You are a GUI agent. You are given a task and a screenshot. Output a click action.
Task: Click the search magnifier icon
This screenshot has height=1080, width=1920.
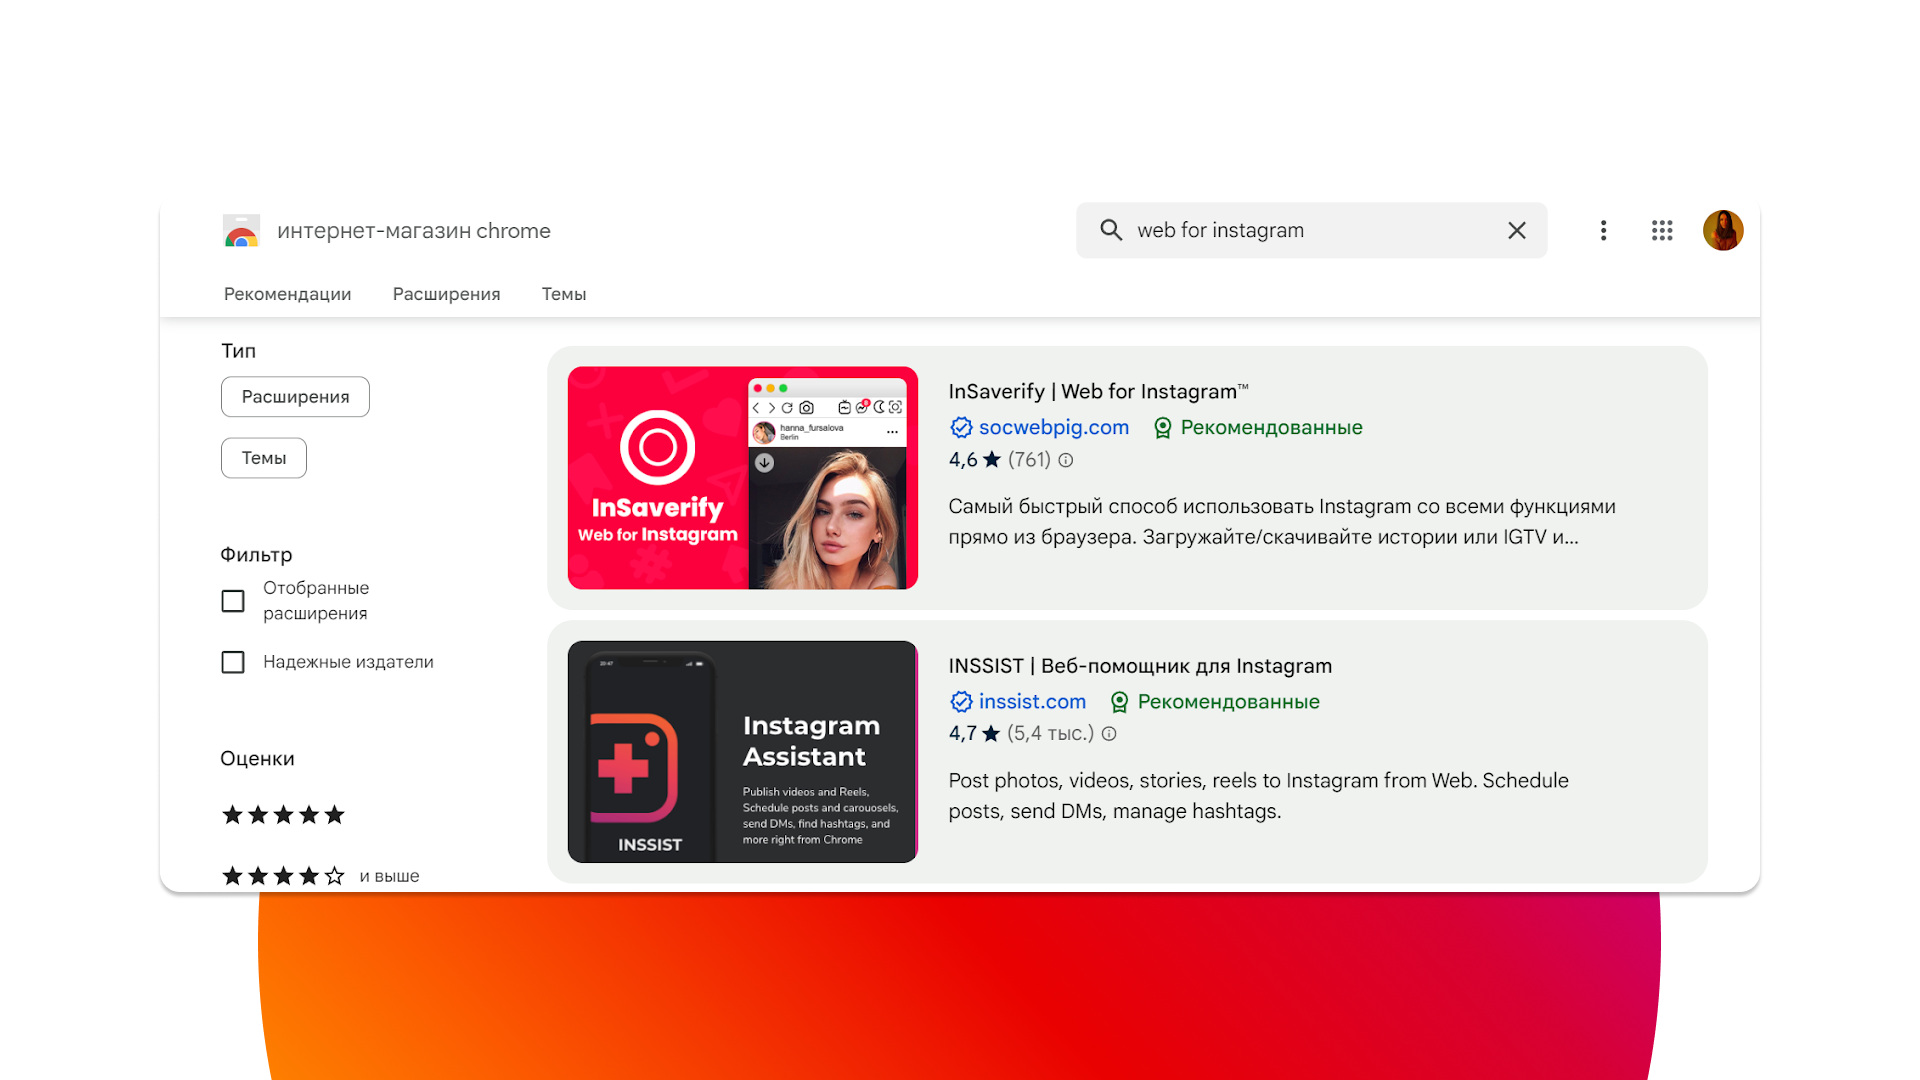coord(1110,230)
